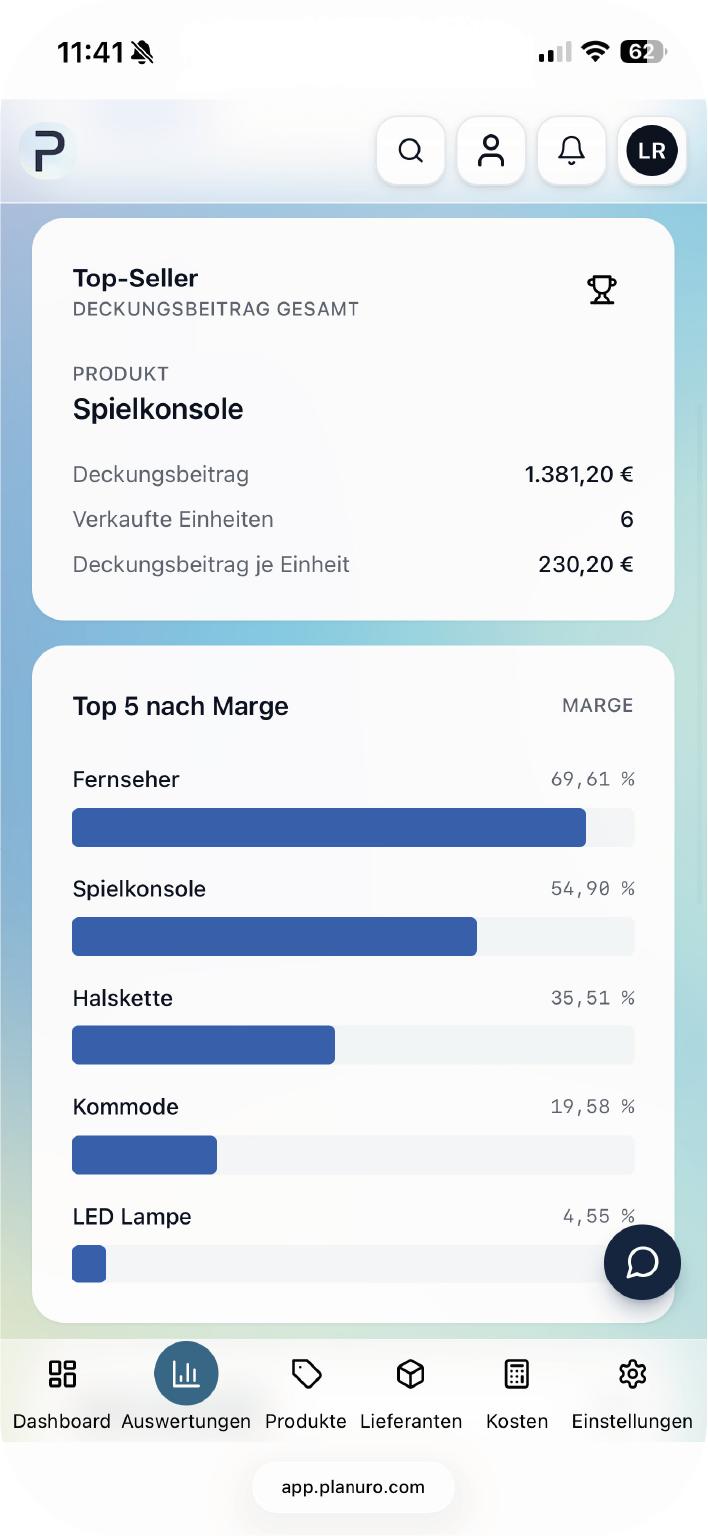Select the Auswertungen tab

[x=186, y=1392]
